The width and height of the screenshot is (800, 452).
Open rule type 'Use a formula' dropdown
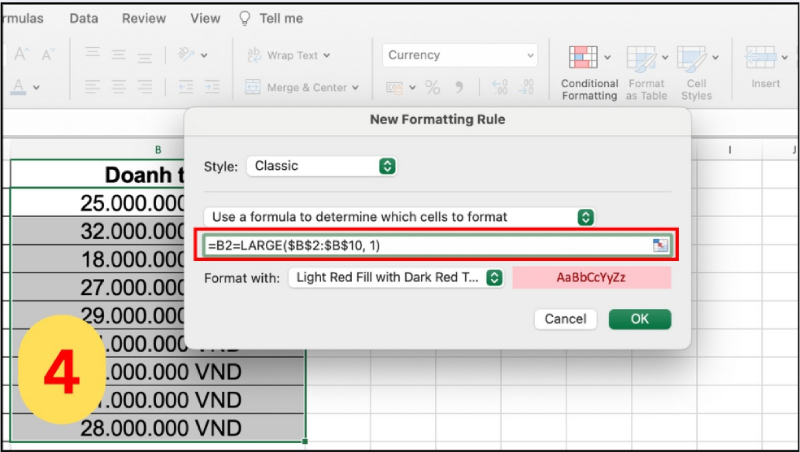point(399,217)
